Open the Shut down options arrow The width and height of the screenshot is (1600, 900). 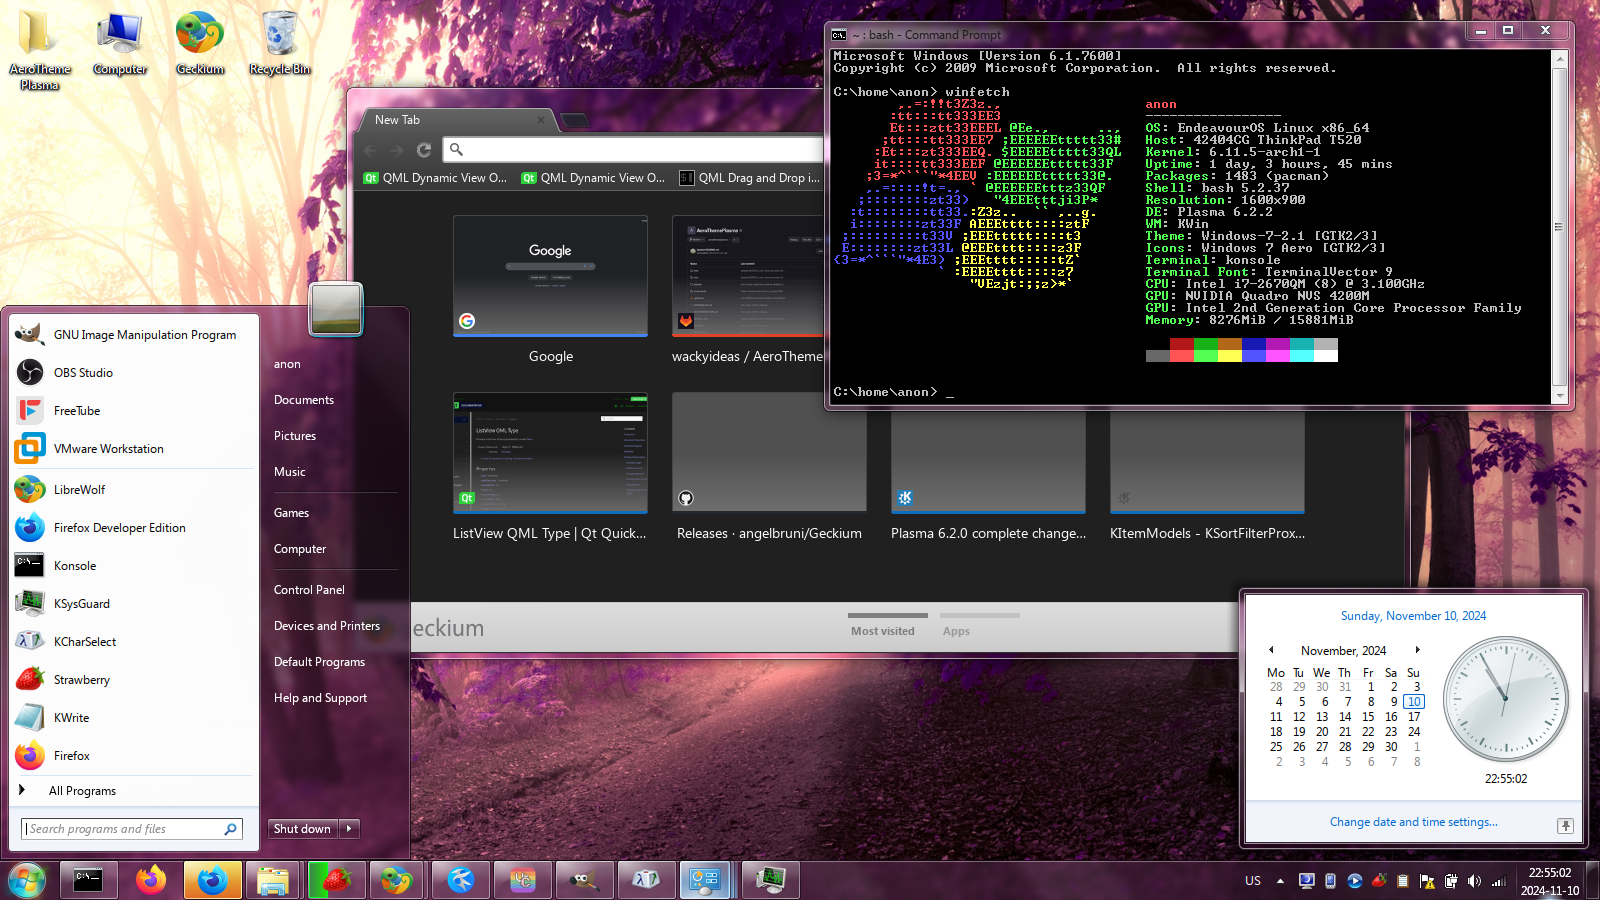click(348, 828)
